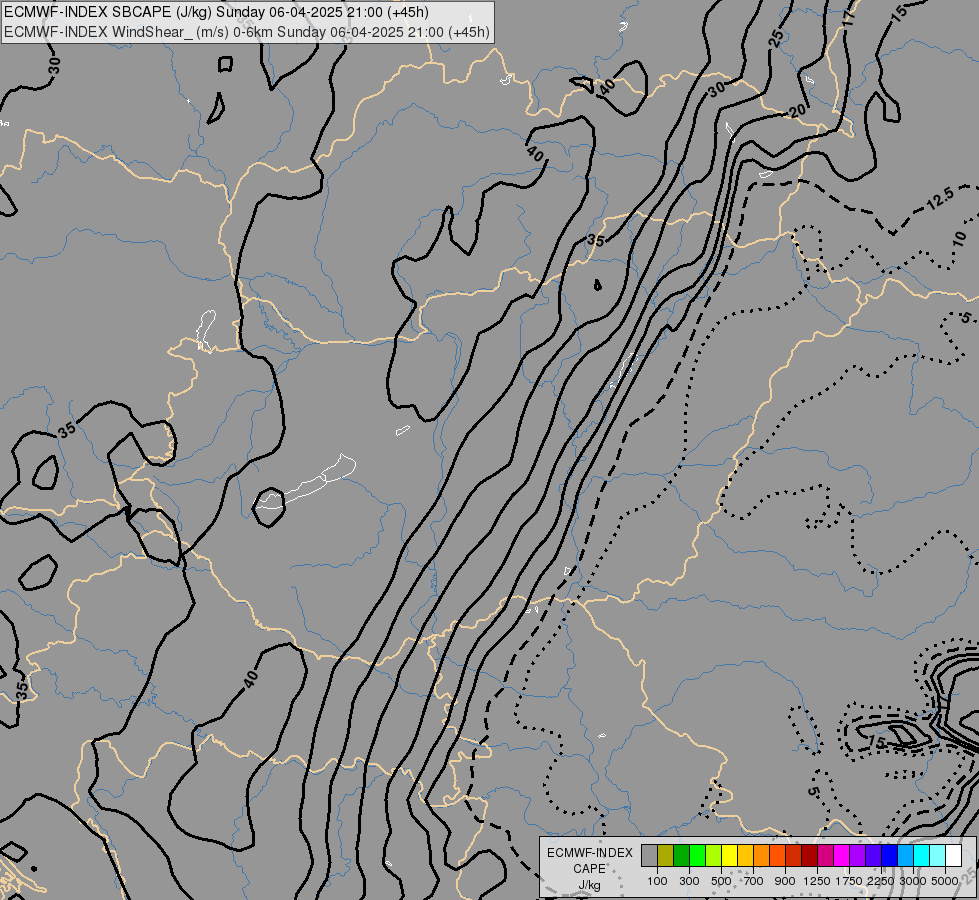Select the pure blue legend swatch

pyautogui.click(x=889, y=856)
